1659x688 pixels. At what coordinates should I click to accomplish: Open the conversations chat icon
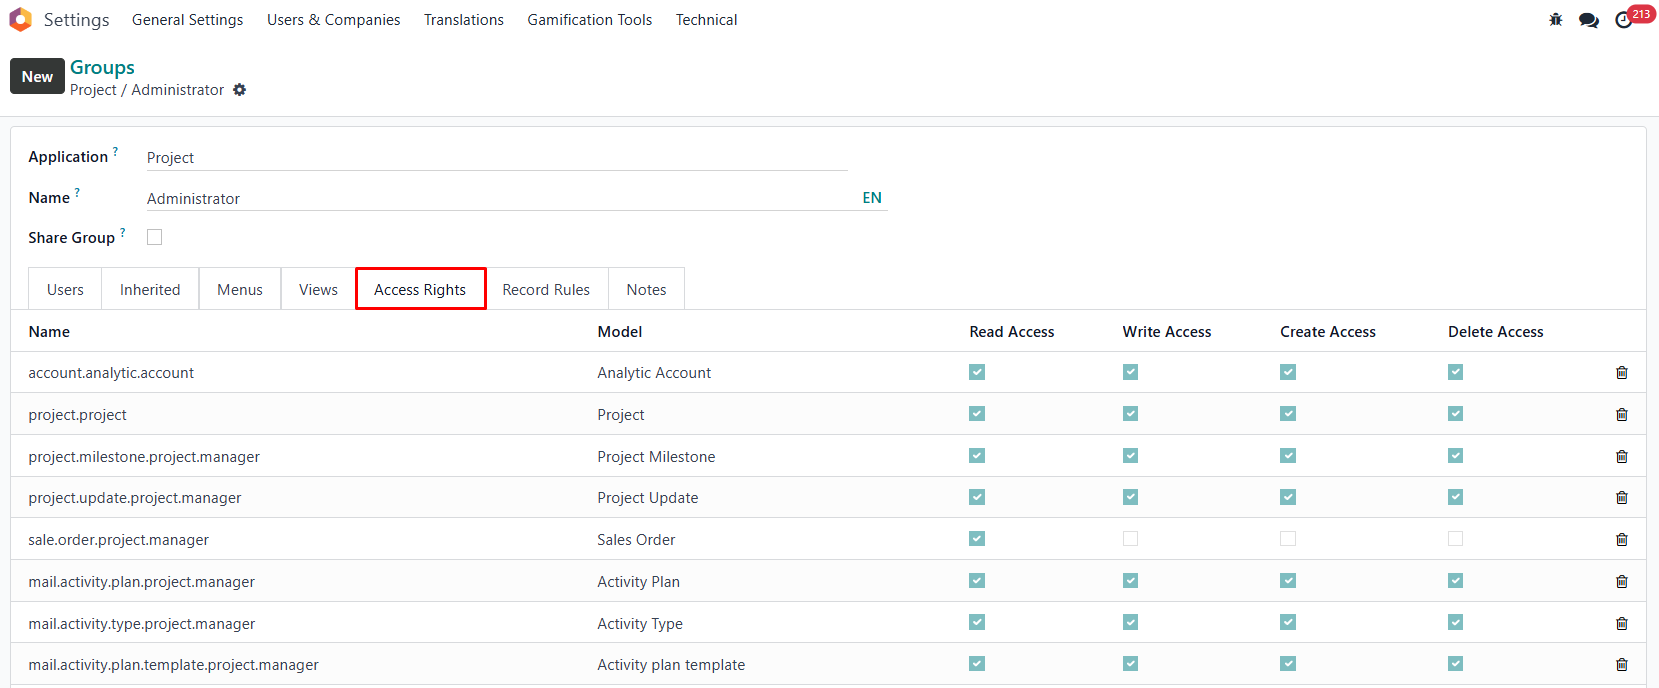pos(1588,20)
